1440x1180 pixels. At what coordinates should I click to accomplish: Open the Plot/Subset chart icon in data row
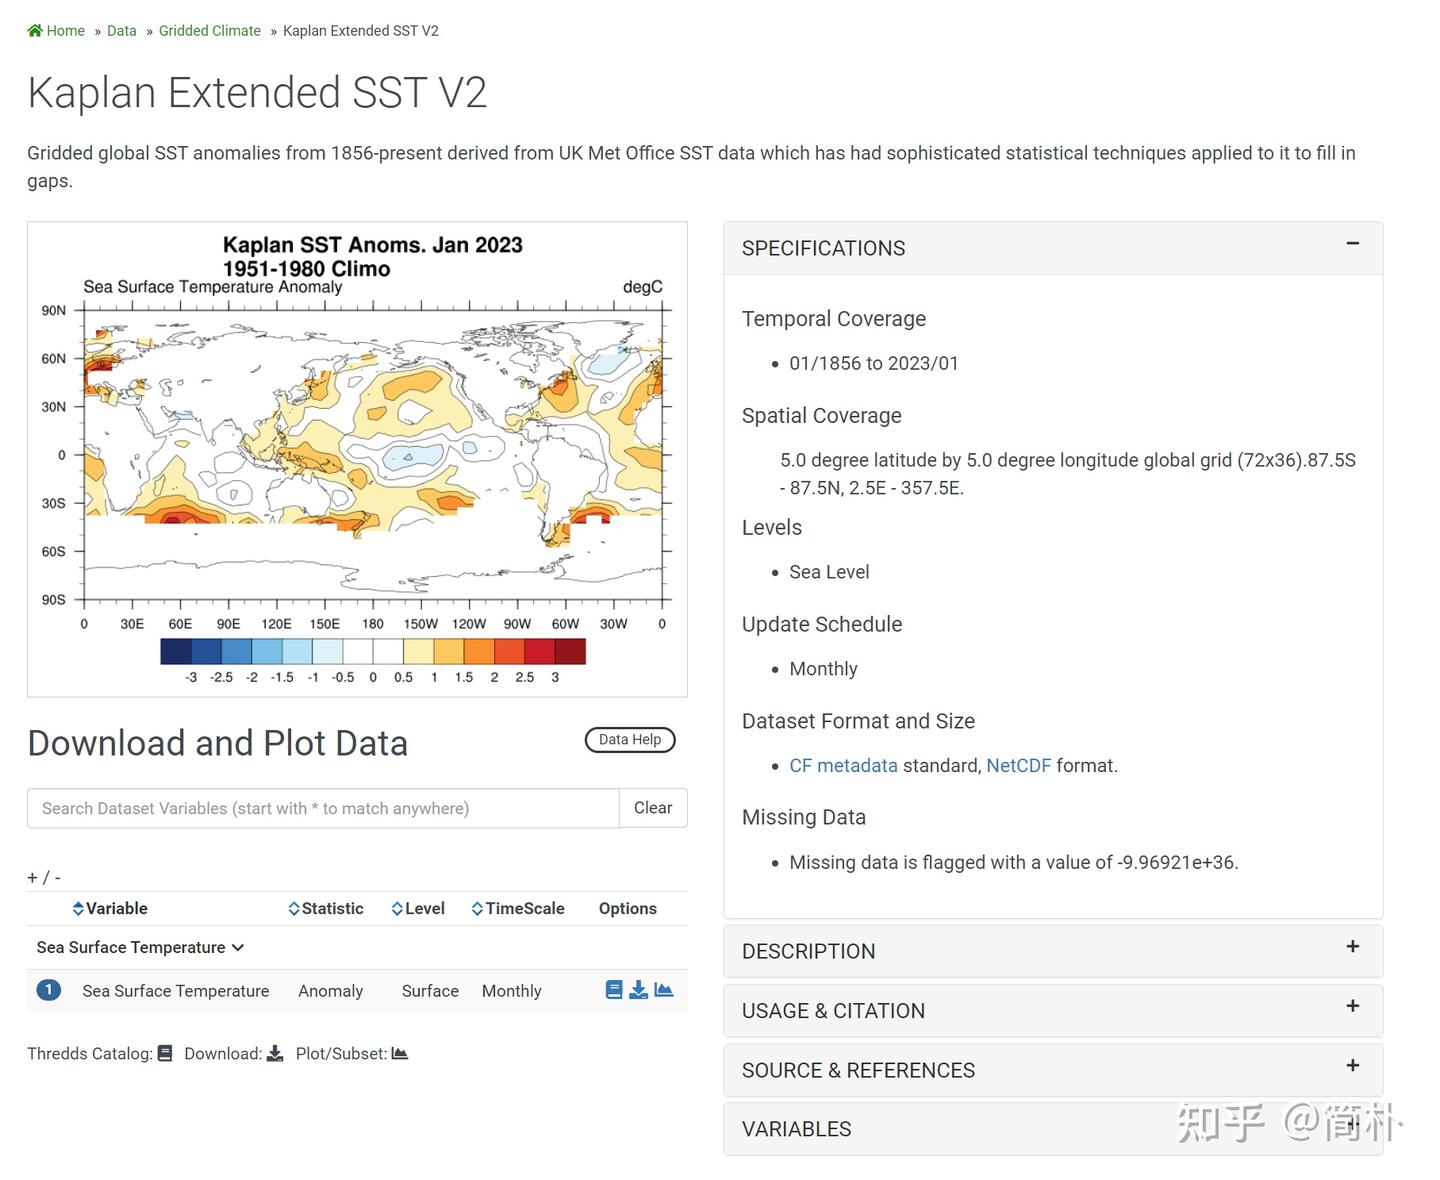point(663,990)
